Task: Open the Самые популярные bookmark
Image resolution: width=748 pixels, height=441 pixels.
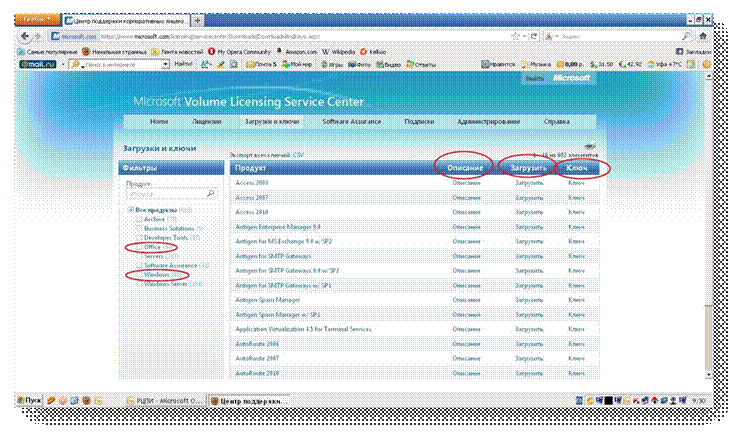Action: point(48,52)
